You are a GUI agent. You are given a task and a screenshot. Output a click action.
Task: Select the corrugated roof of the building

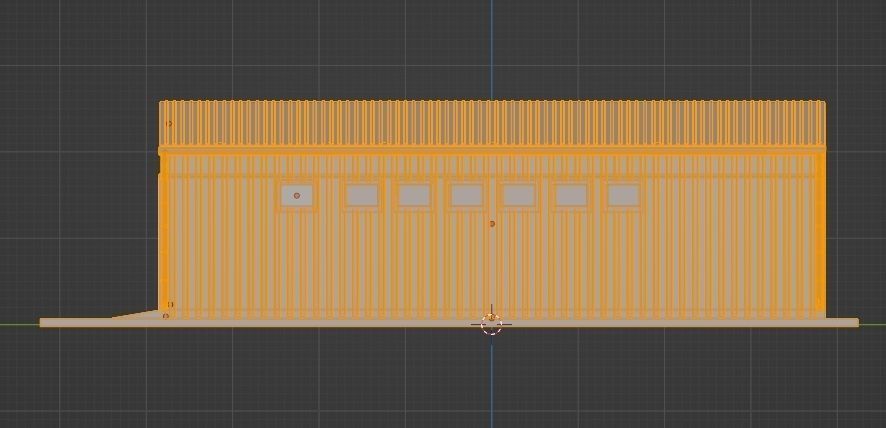pos(492,123)
